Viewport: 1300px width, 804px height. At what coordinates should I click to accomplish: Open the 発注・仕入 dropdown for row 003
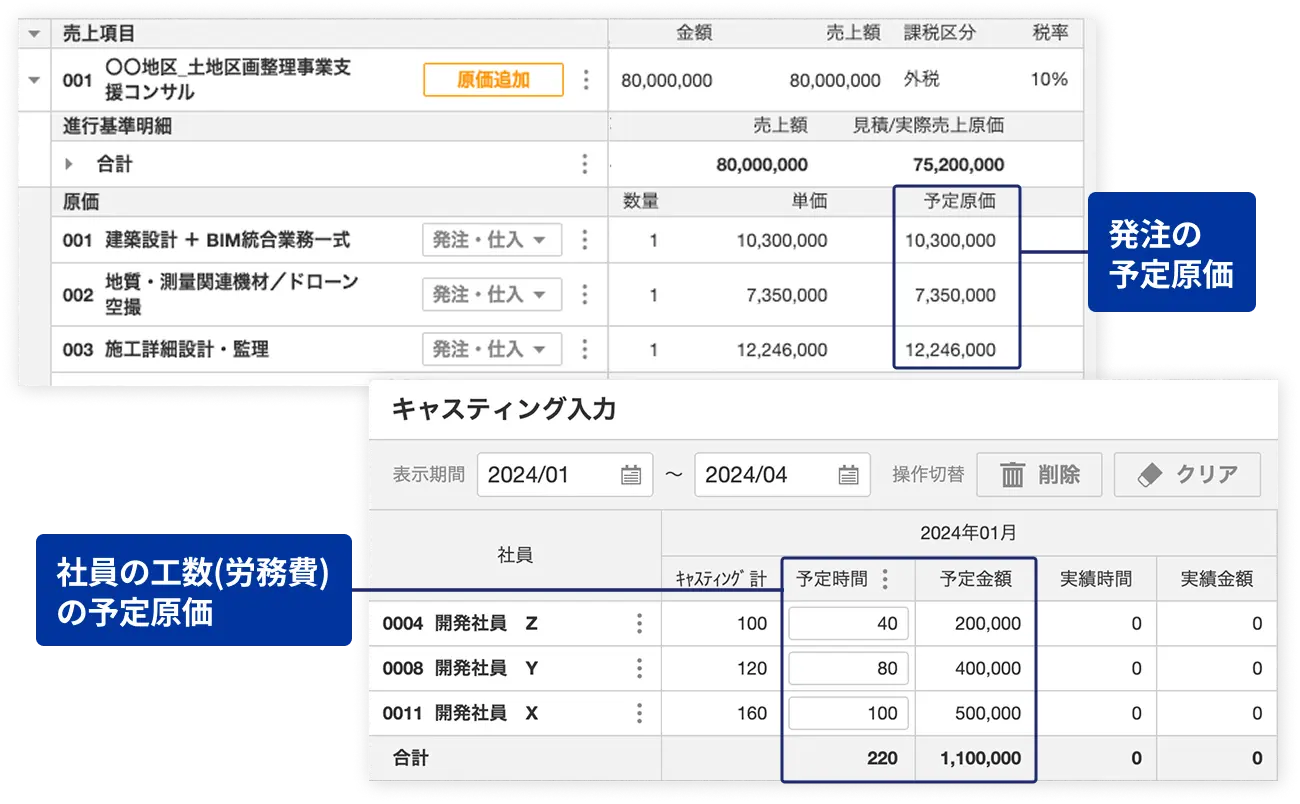click(x=492, y=349)
